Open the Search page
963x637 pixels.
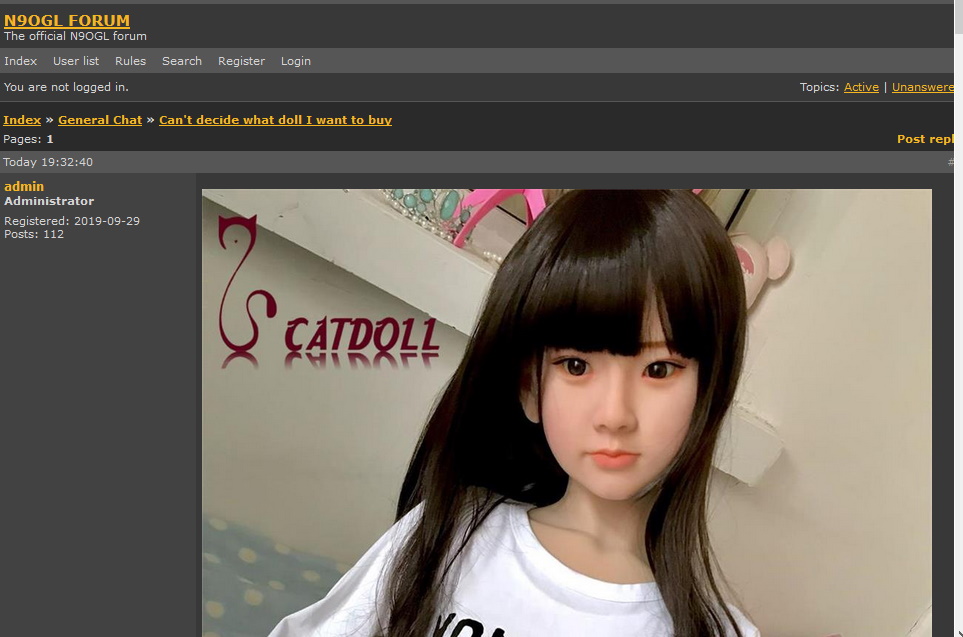(182, 61)
